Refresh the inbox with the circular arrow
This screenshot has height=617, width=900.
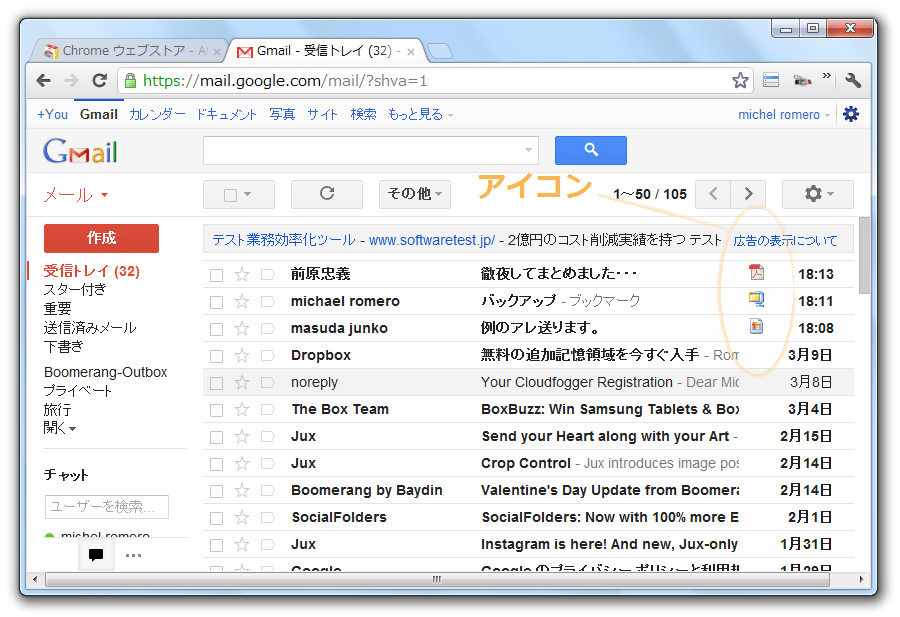327,194
